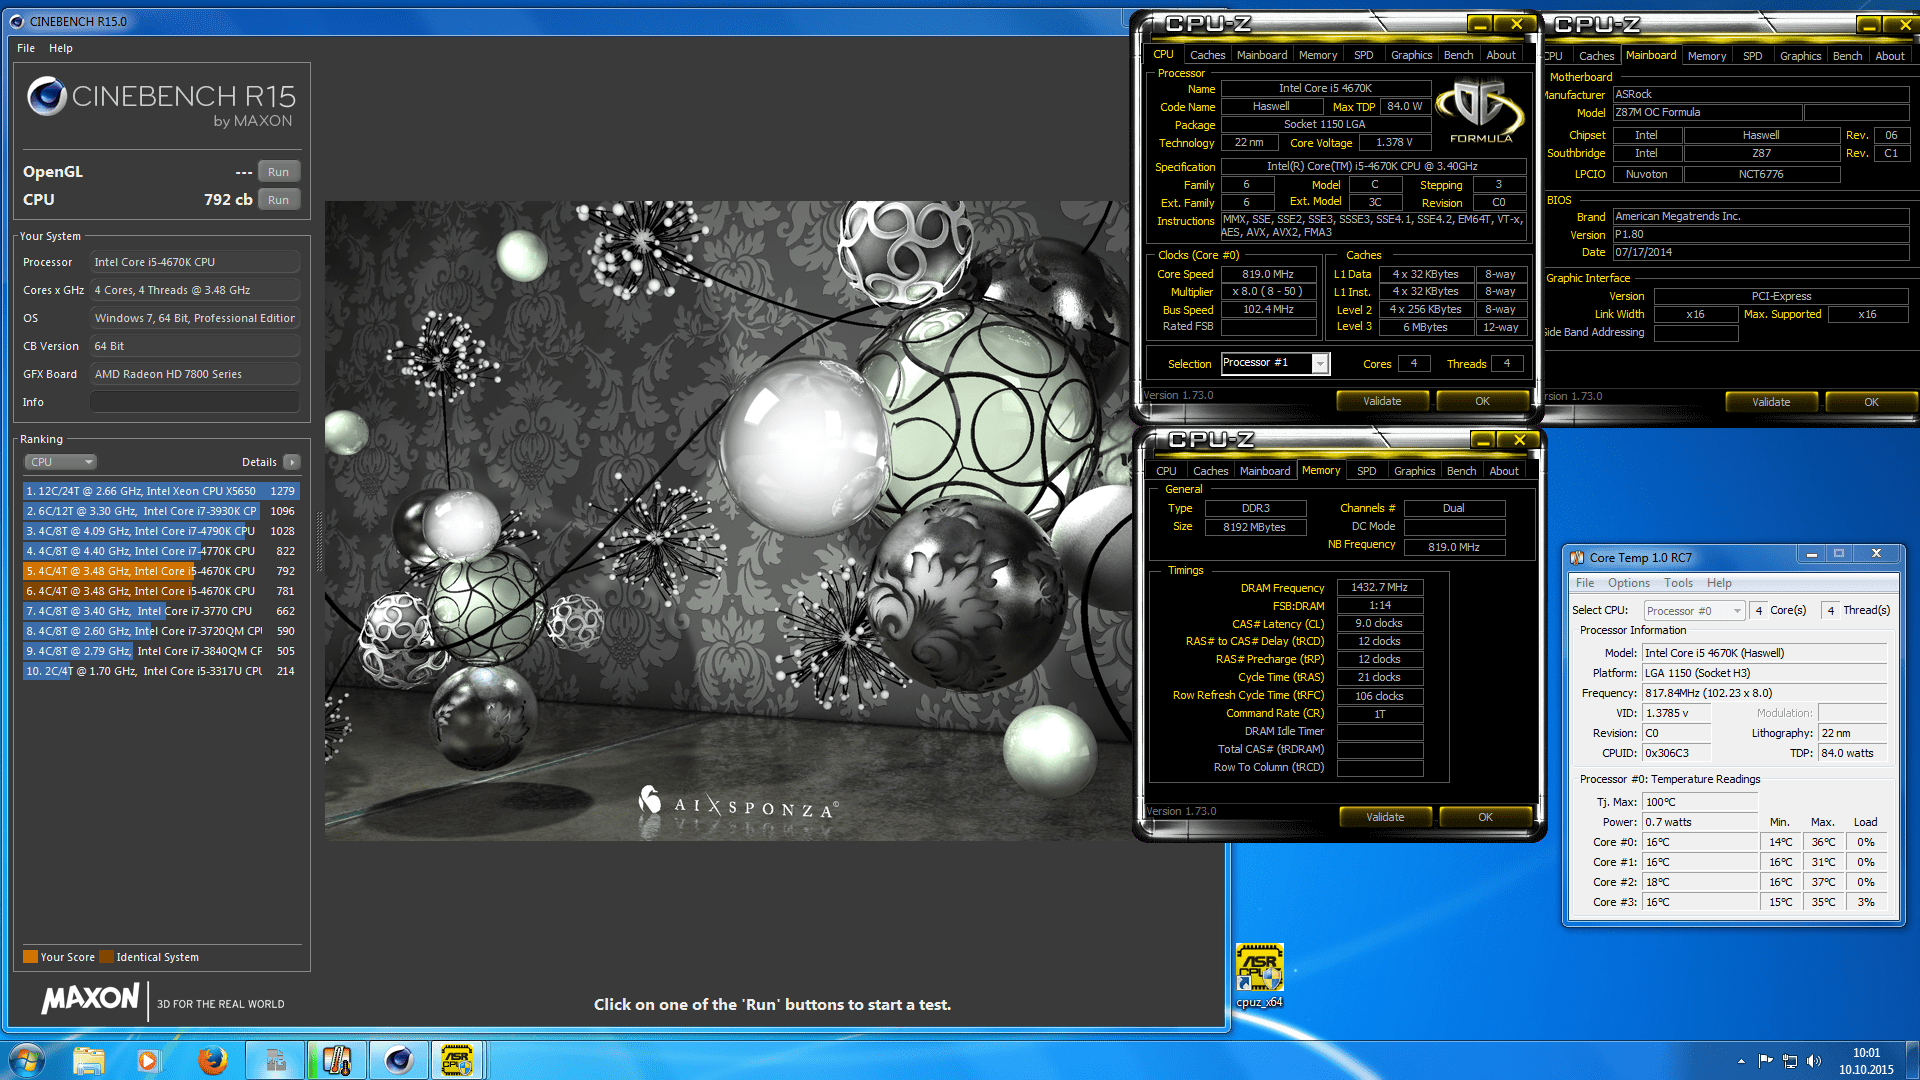Click the gray document taskbar button
The width and height of the screenshot is (1920, 1080).
pos(275,1060)
